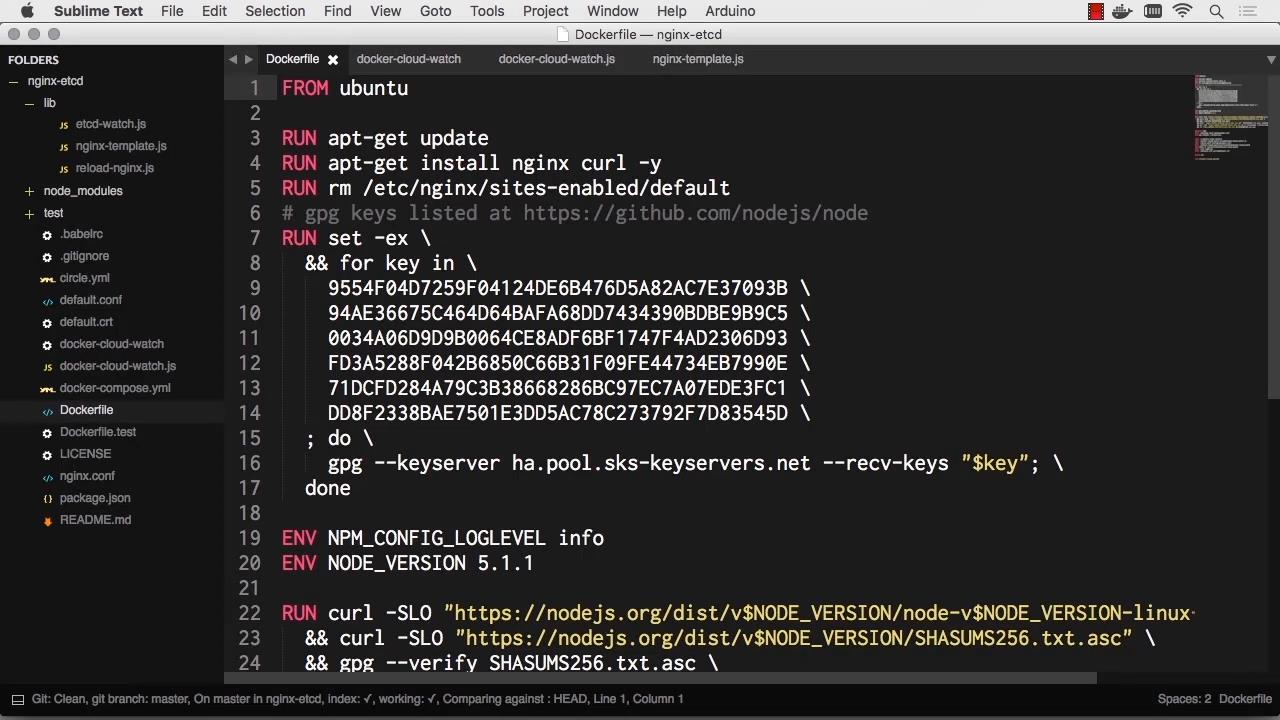Click the sidebar toggle icon in status bar

17,699
